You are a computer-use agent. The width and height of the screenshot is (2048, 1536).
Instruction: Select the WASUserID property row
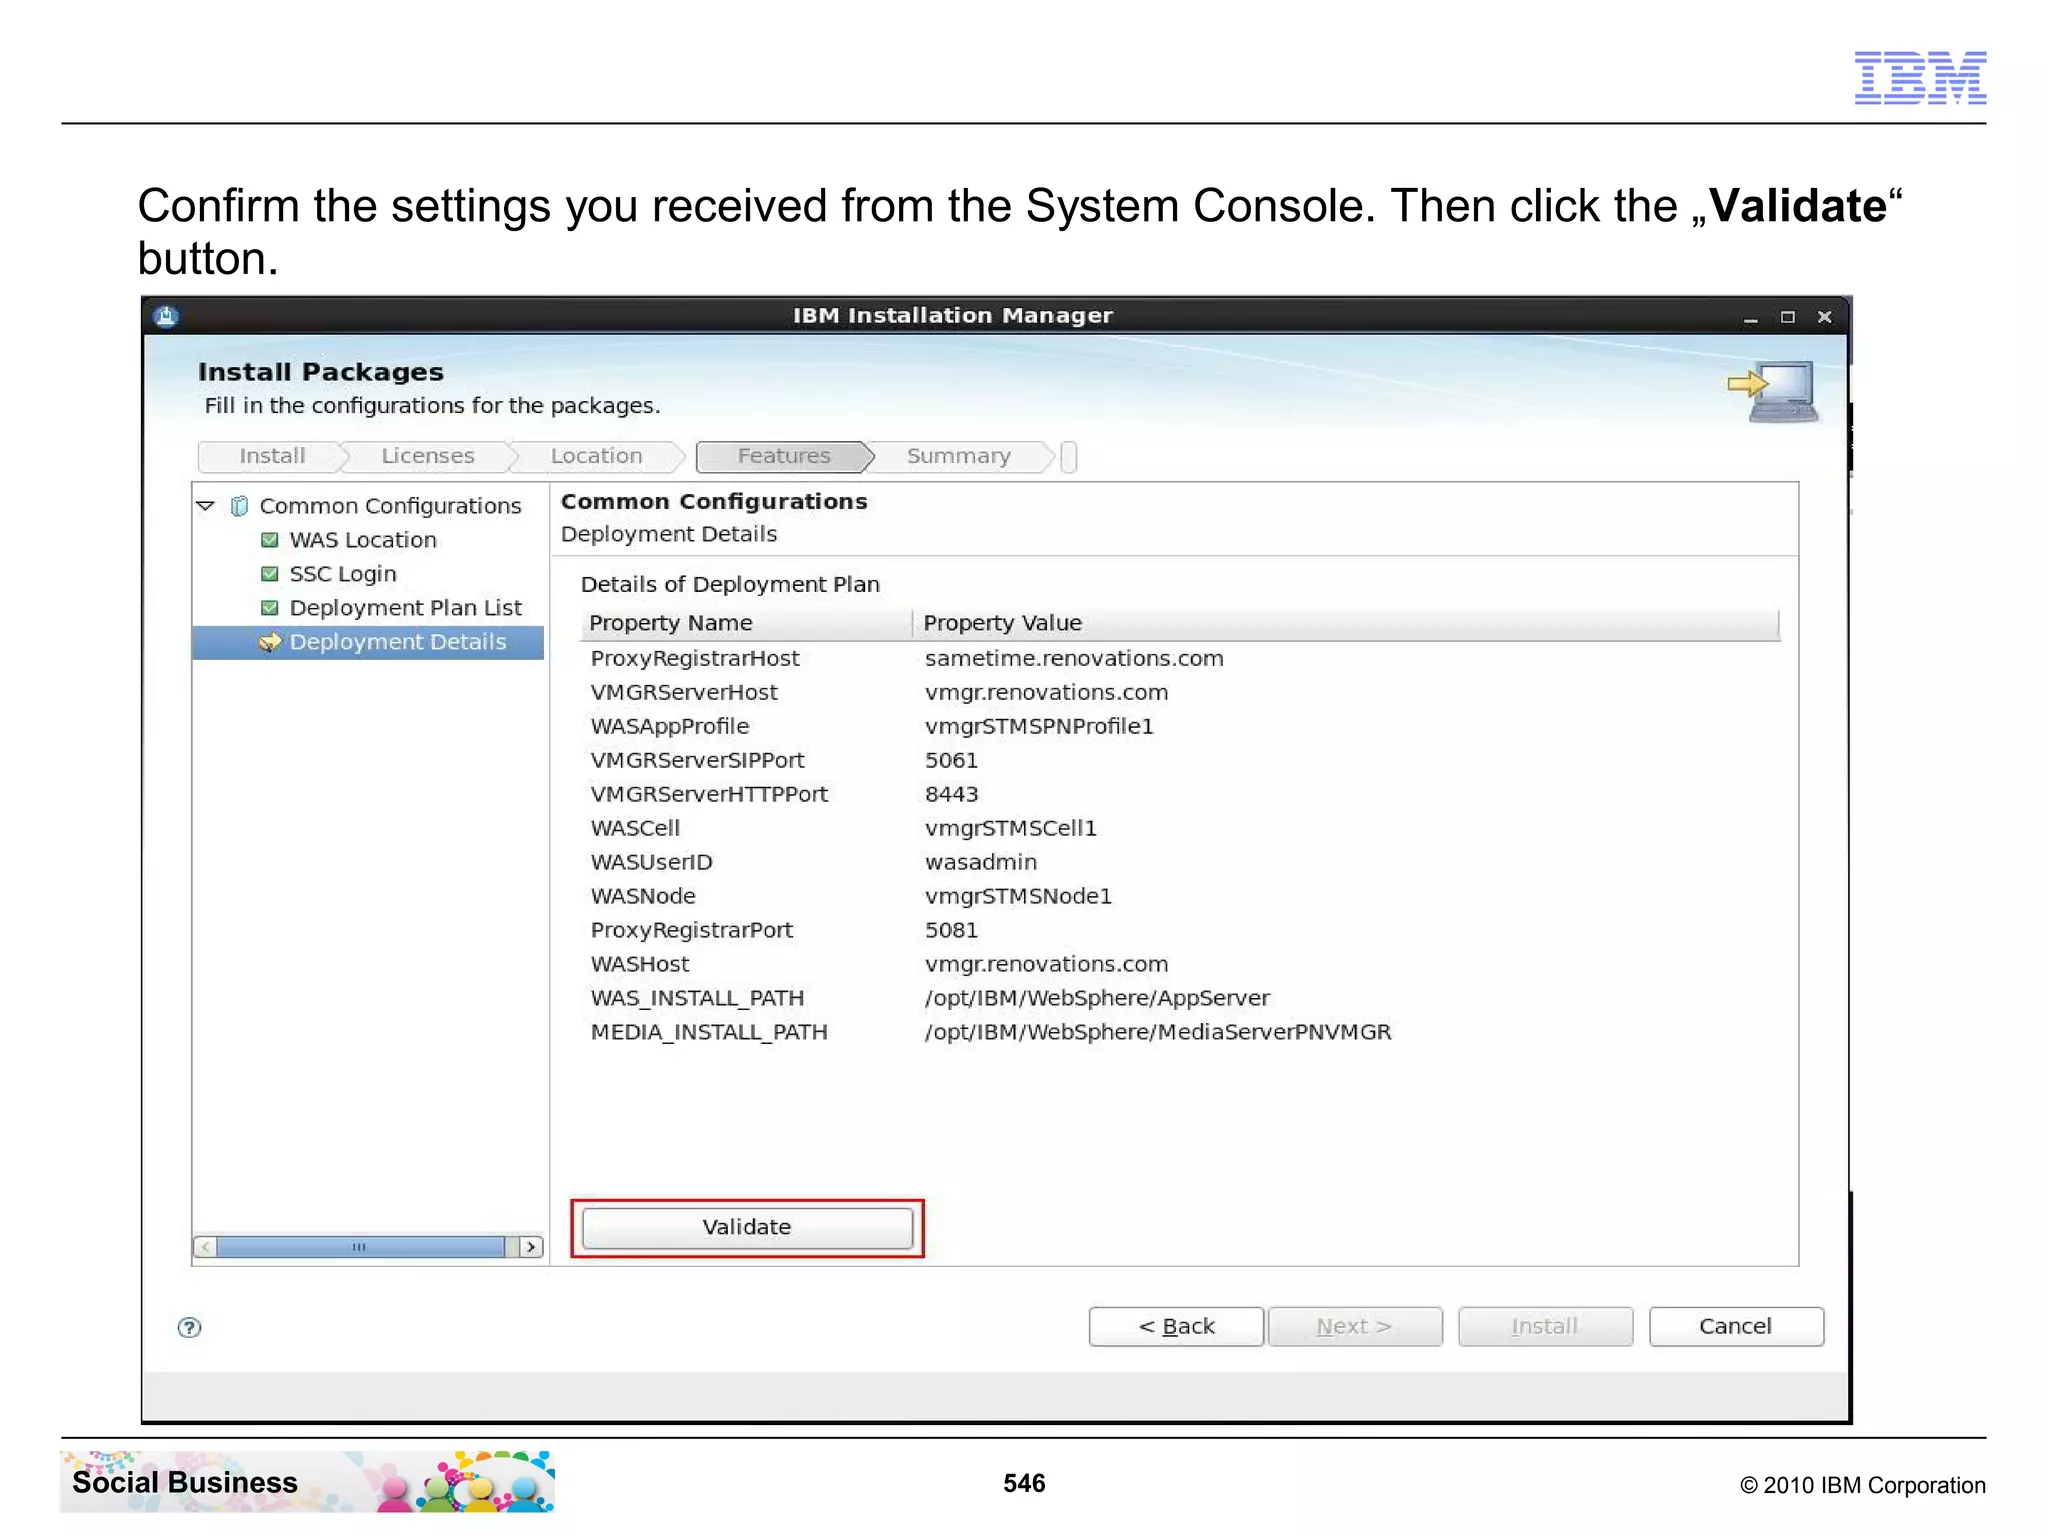pos(1180,863)
